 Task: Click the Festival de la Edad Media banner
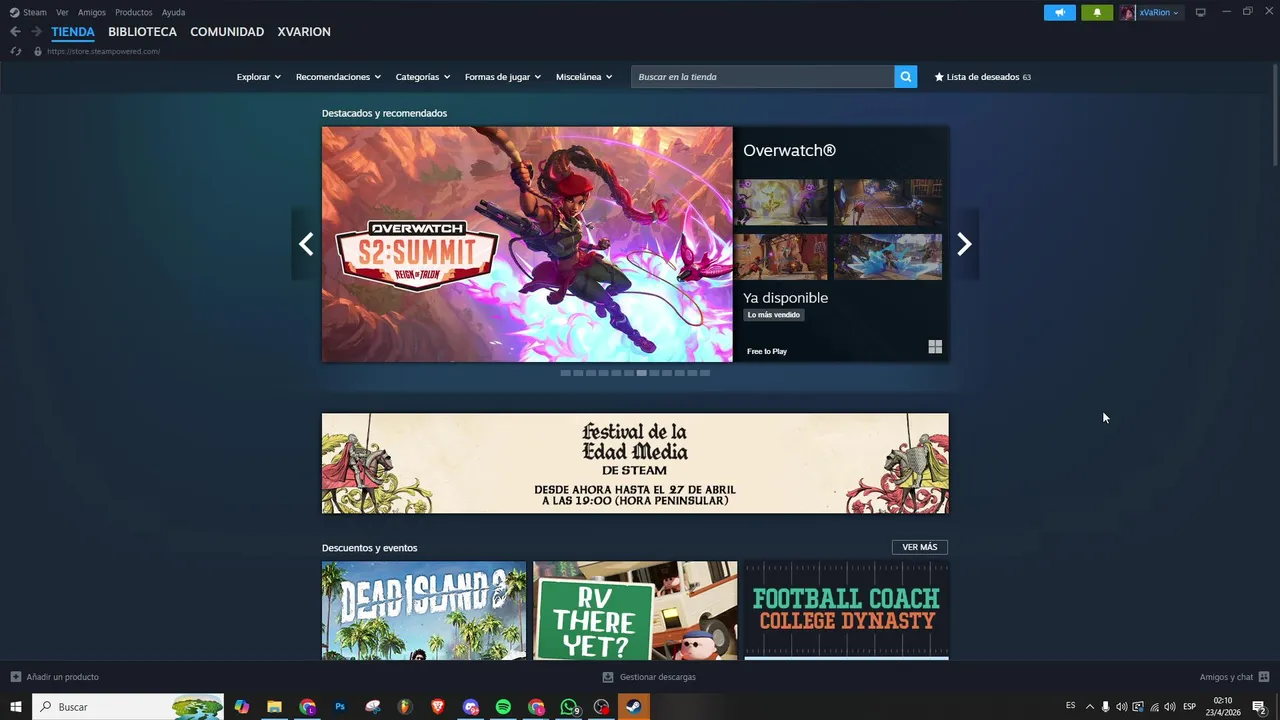(635, 463)
